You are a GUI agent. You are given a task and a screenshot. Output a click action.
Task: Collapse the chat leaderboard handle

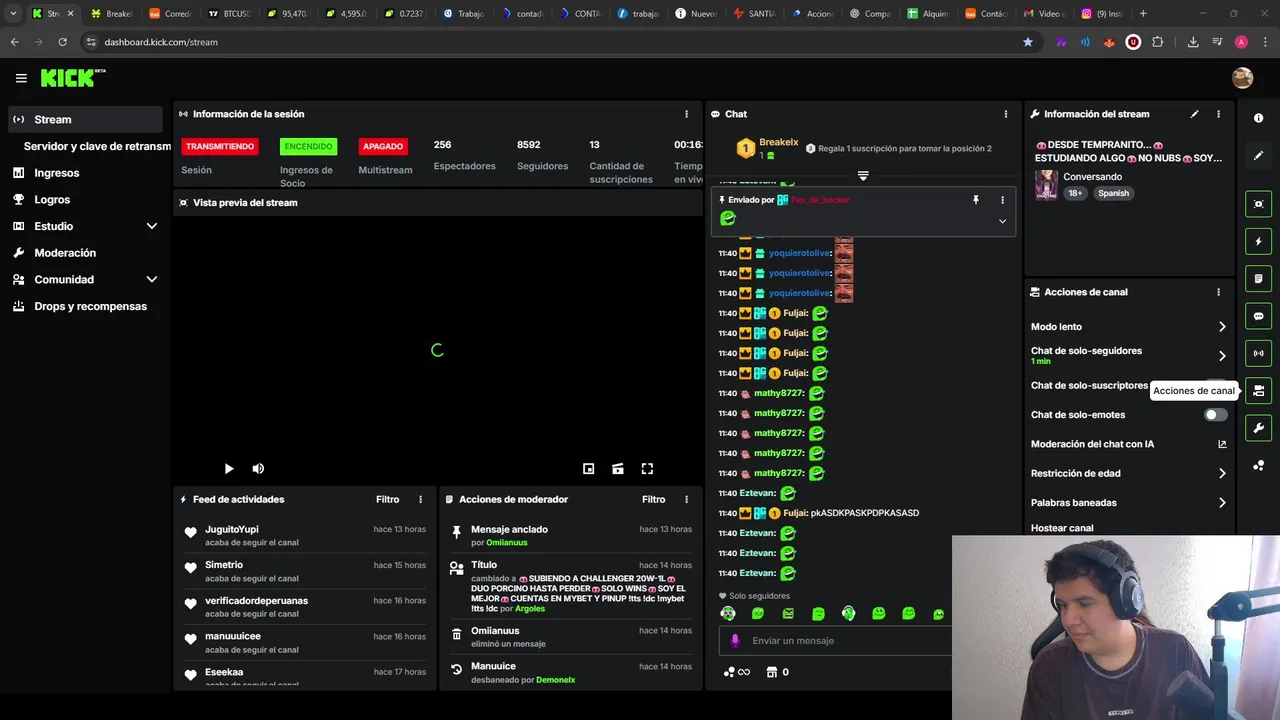tap(863, 175)
